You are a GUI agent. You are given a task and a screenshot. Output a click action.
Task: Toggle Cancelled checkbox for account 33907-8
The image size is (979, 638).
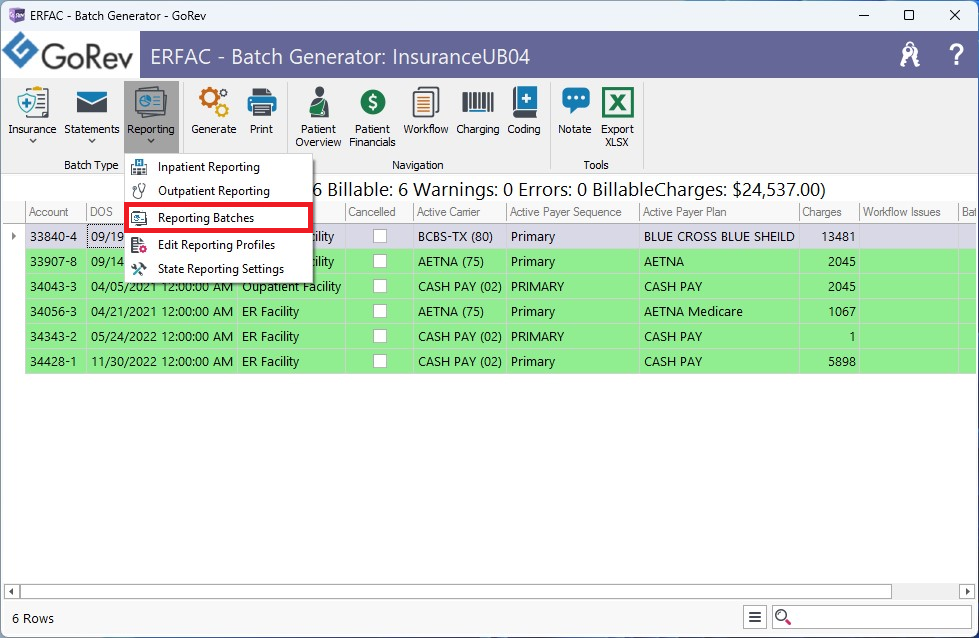point(380,261)
